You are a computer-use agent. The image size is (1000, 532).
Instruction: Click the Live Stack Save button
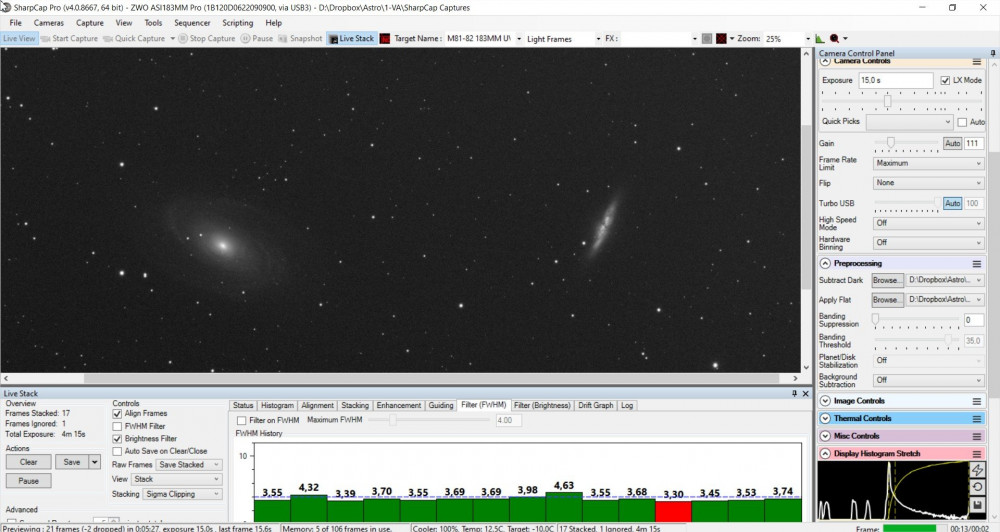(72, 462)
